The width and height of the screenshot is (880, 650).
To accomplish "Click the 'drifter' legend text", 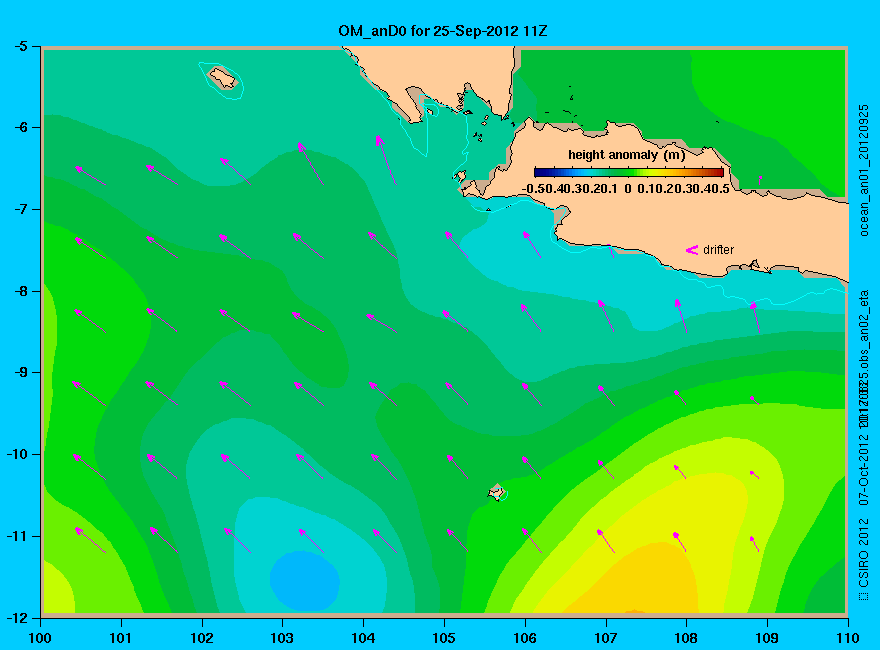I will click(x=718, y=250).
